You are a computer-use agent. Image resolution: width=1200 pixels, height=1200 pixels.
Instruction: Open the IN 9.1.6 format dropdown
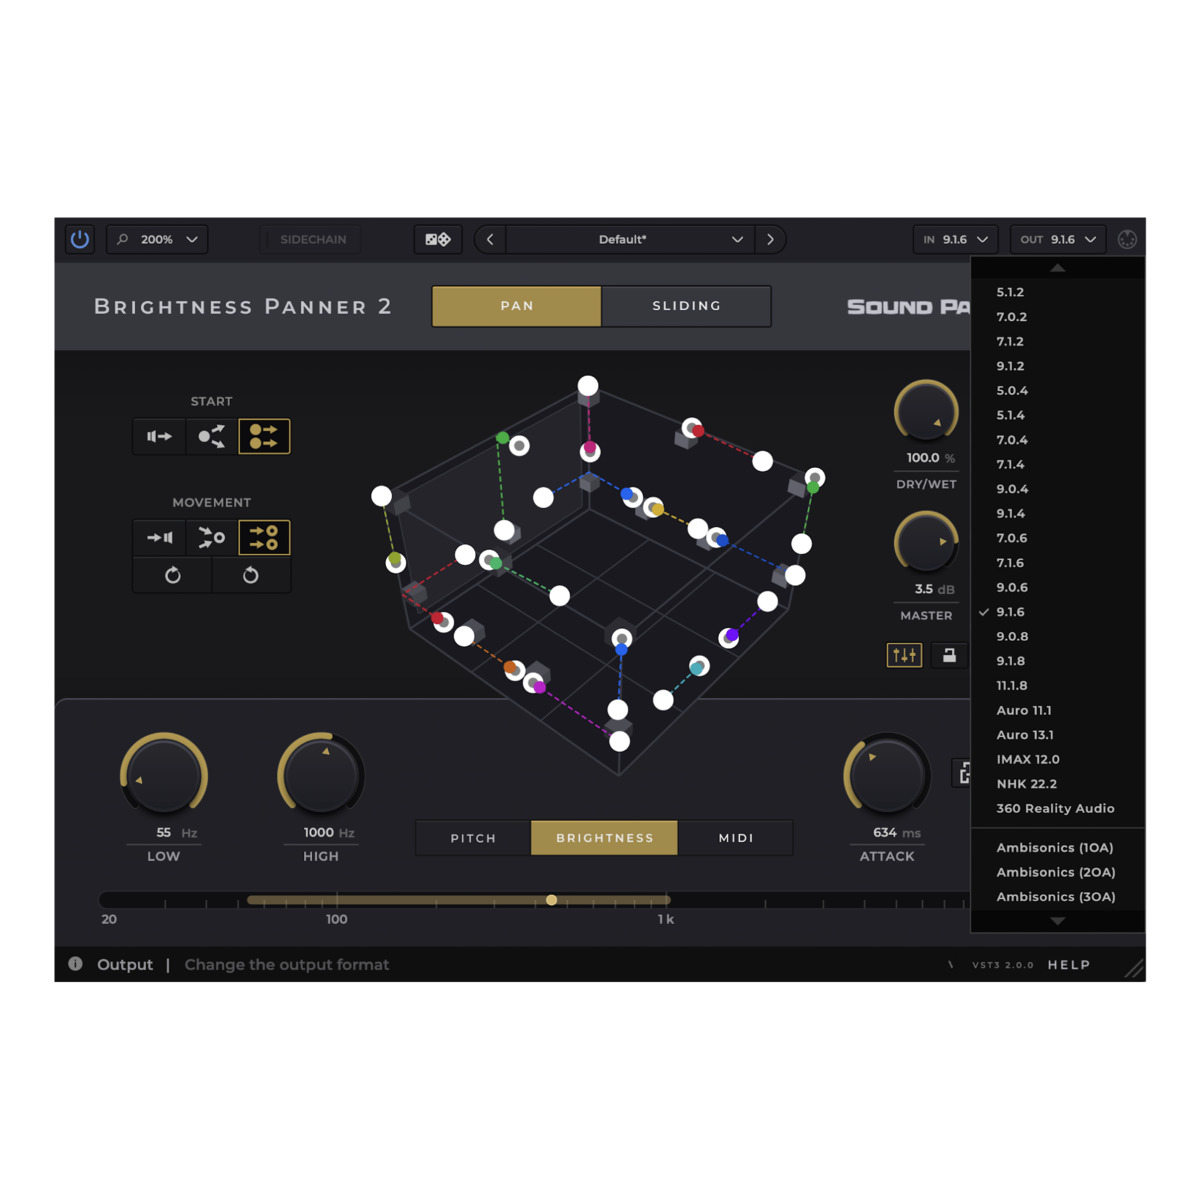click(955, 240)
